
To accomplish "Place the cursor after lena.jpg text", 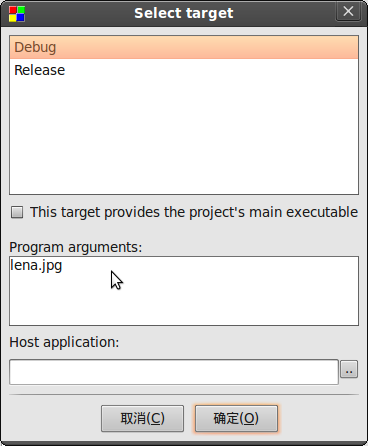I will [x=63, y=266].
